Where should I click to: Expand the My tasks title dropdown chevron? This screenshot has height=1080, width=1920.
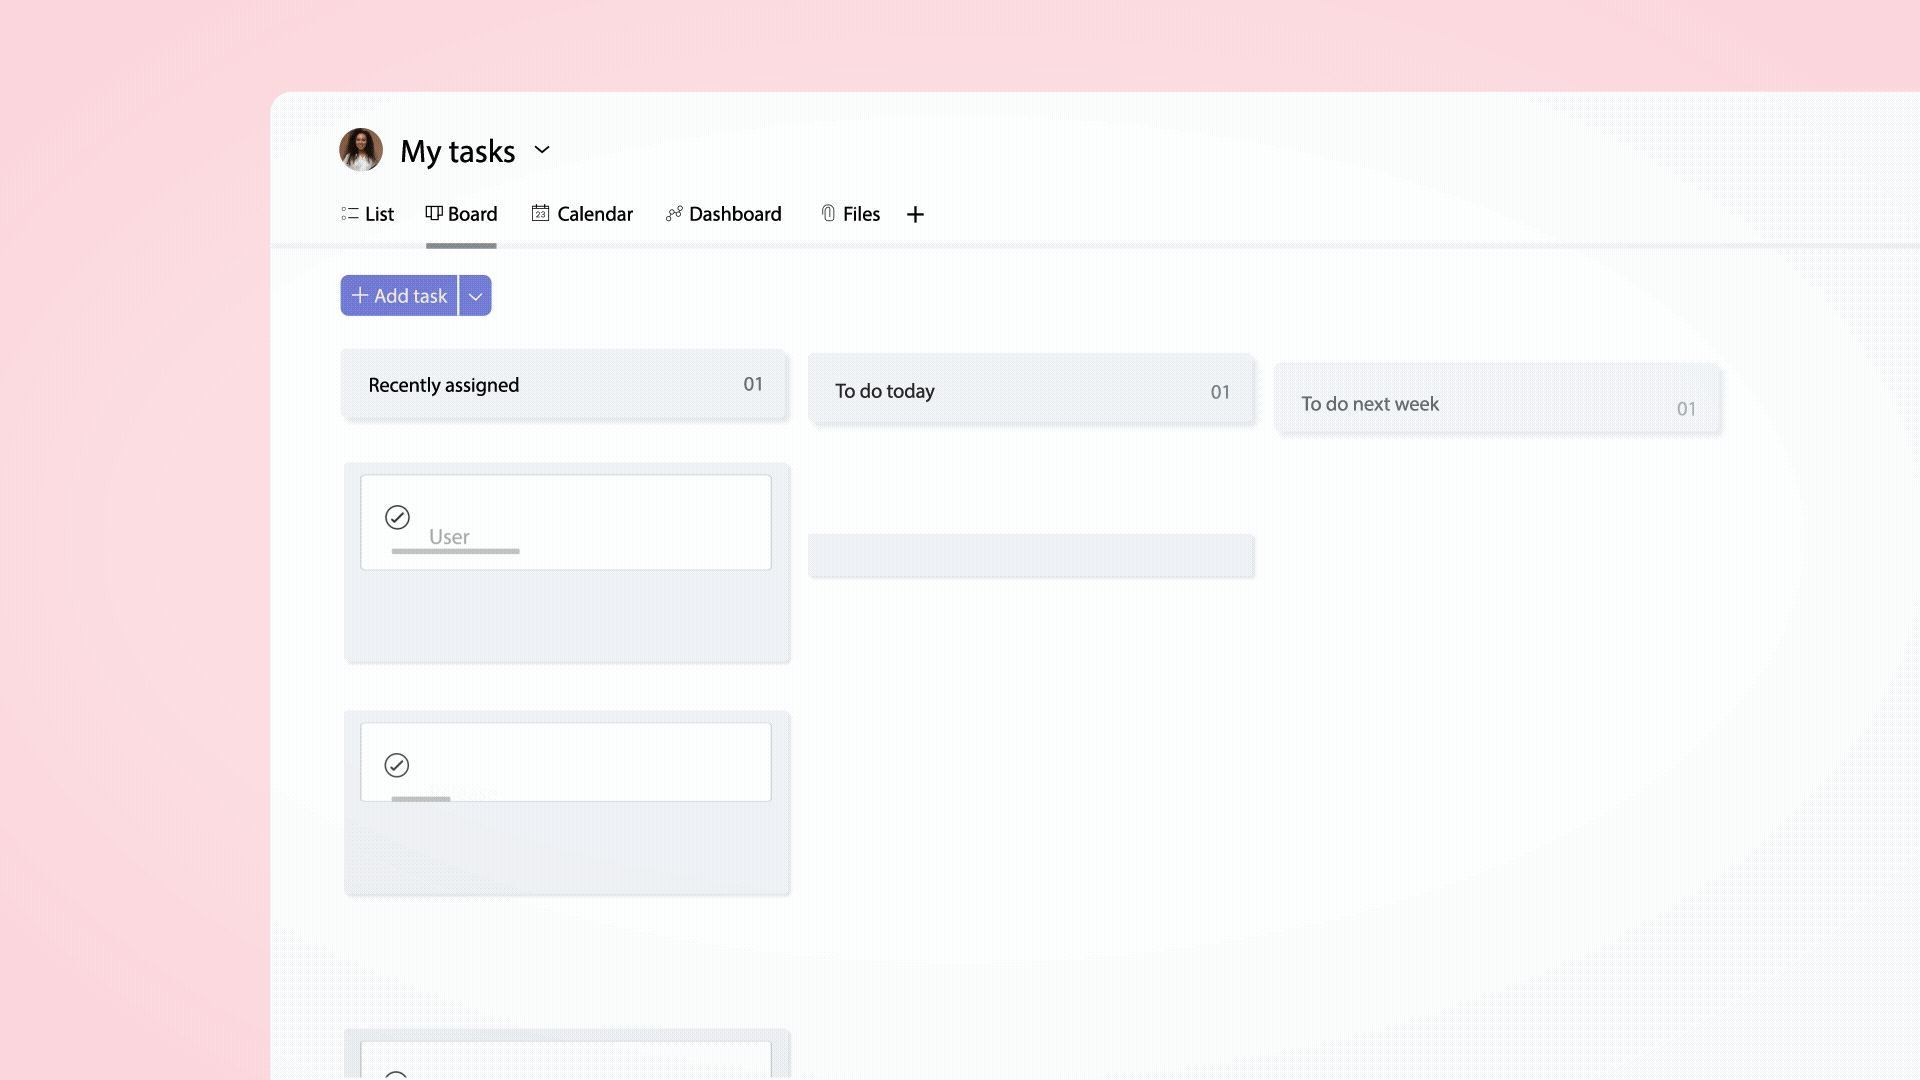pyautogui.click(x=542, y=150)
